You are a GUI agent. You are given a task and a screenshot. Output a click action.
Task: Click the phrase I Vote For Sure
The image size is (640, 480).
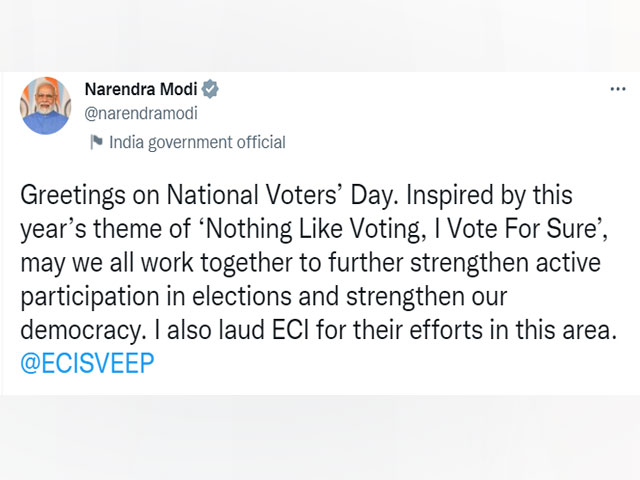516,229
